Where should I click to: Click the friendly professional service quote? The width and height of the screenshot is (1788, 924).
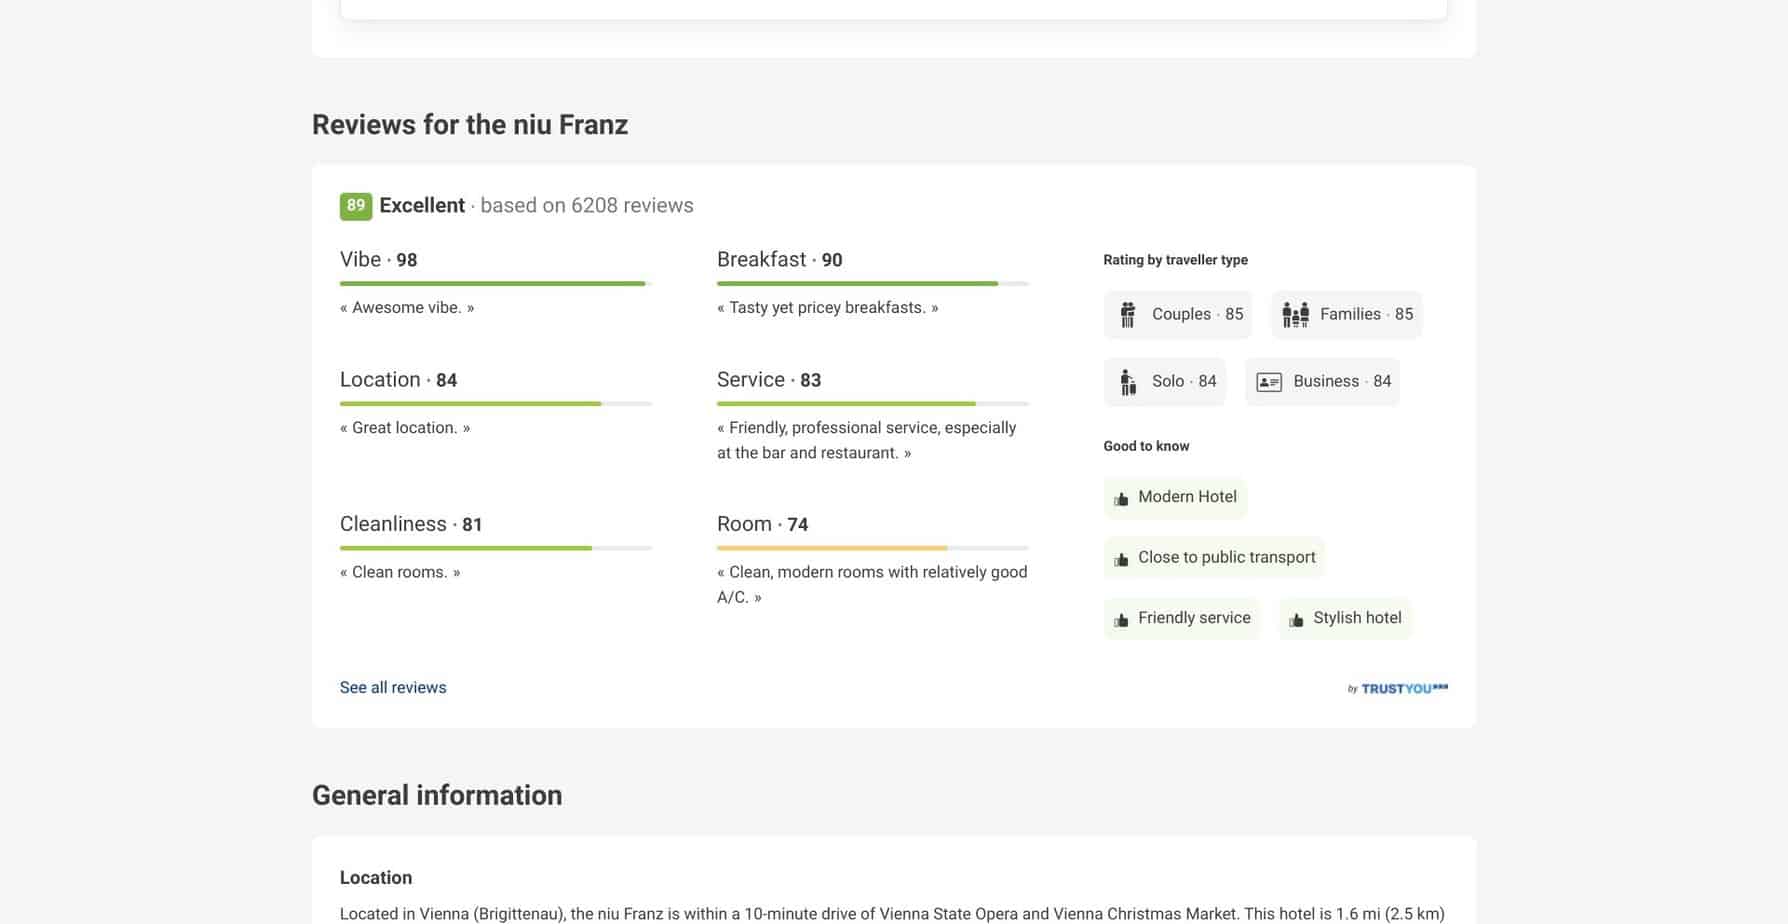click(x=867, y=440)
